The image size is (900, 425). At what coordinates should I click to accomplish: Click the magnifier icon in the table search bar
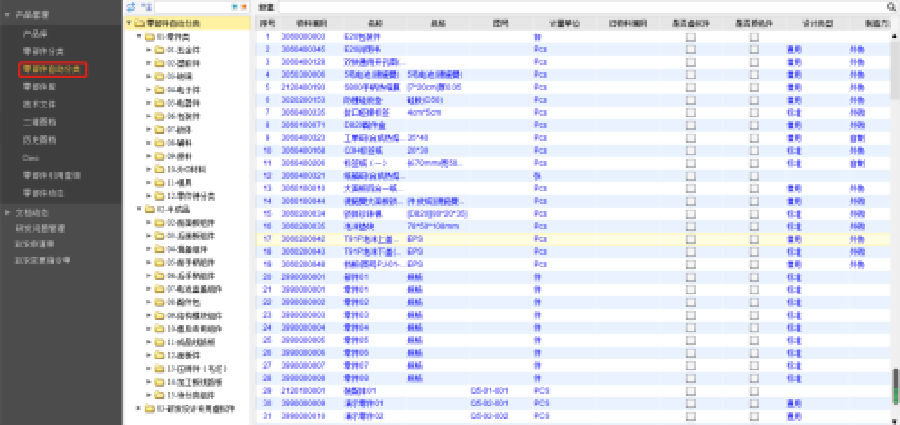[891, 7]
